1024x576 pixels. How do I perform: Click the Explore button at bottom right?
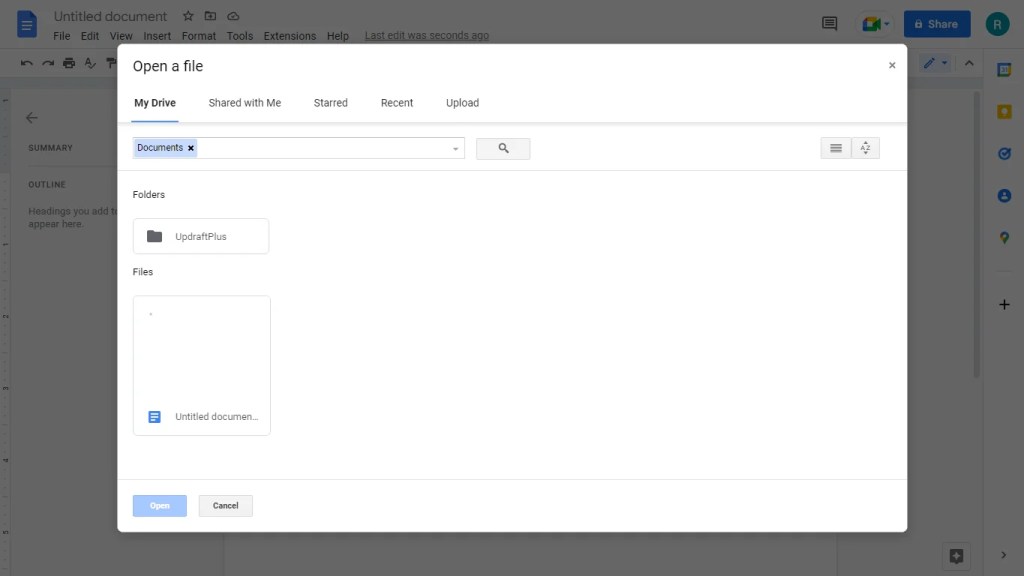(x=956, y=556)
